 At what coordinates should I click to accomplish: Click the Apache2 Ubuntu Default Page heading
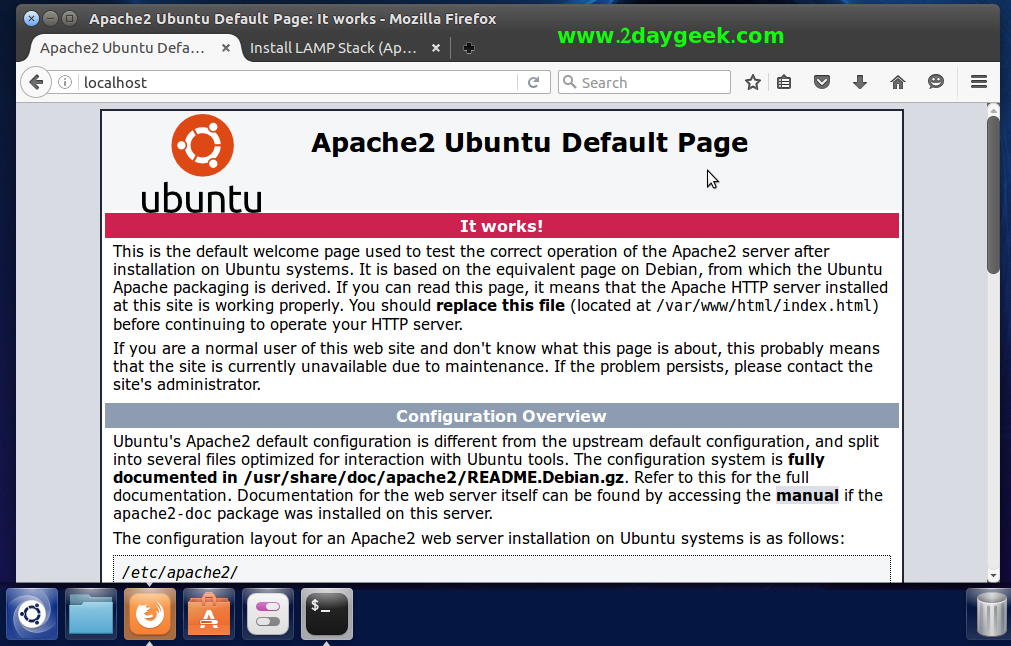click(529, 142)
